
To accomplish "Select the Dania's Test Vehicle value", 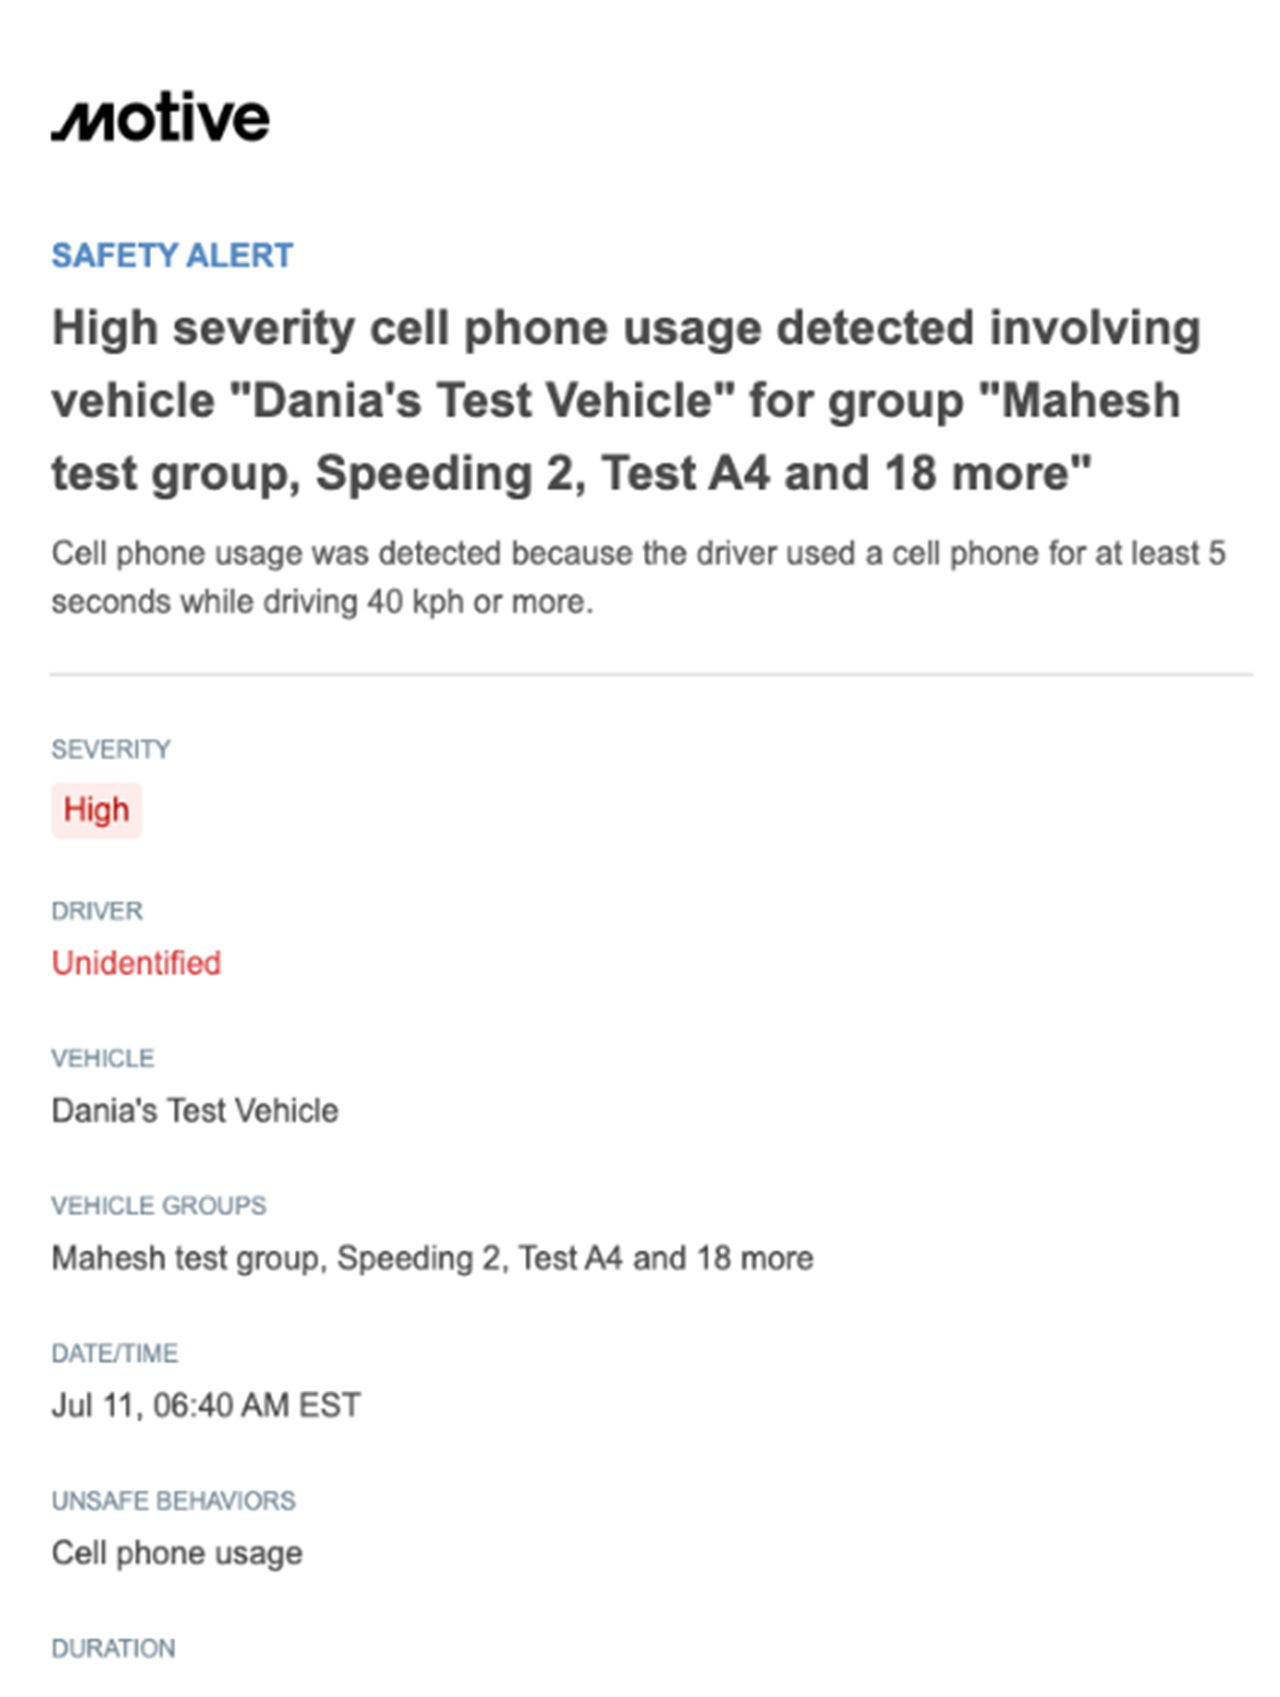I will (x=195, y=1110).
